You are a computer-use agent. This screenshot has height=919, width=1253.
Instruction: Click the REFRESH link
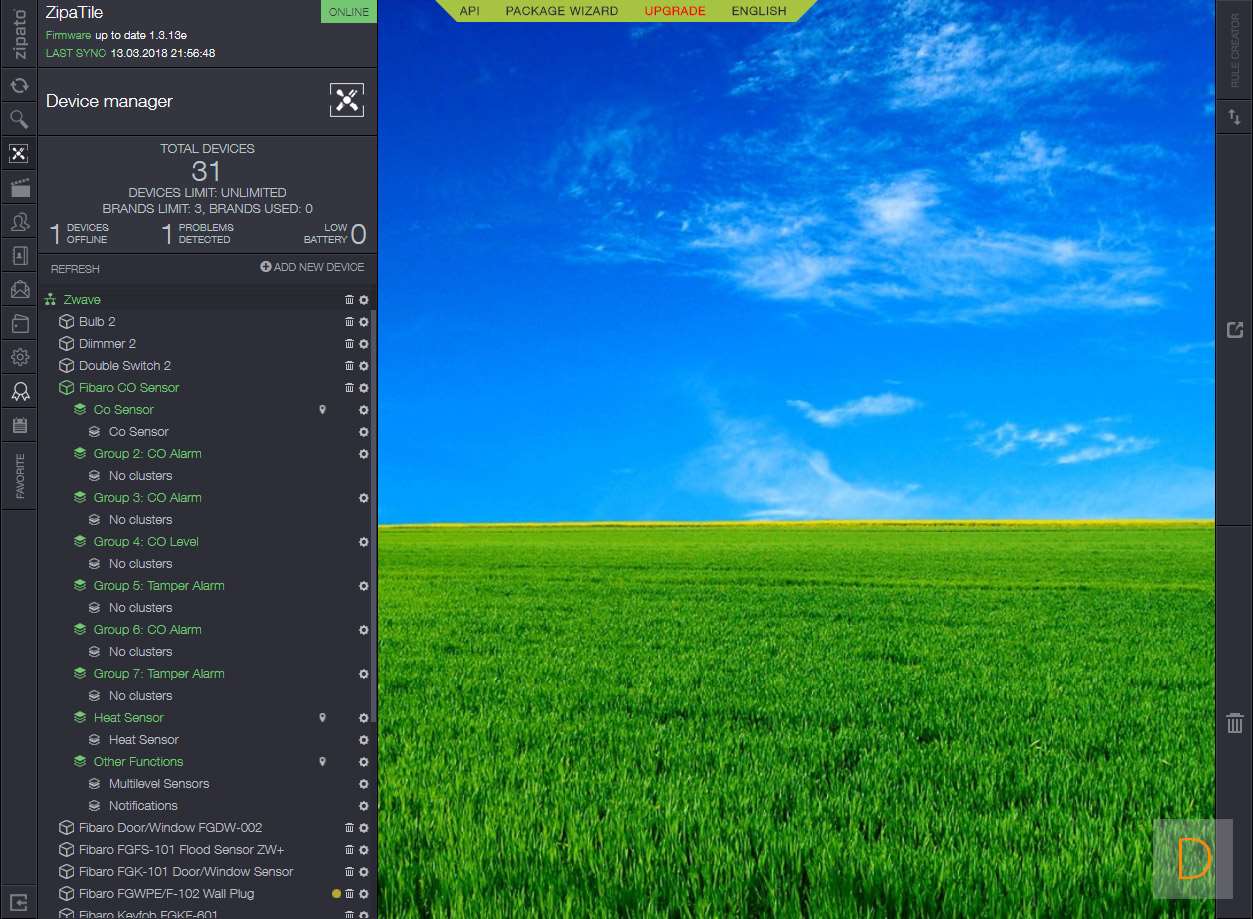(x=75, y=269)
